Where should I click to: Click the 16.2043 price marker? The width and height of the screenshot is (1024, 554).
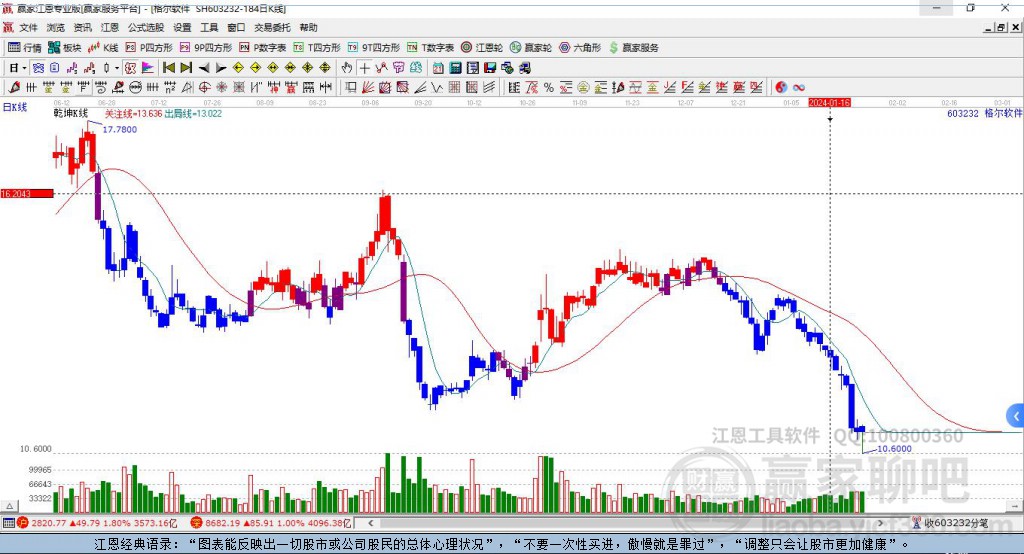(27, 193)
